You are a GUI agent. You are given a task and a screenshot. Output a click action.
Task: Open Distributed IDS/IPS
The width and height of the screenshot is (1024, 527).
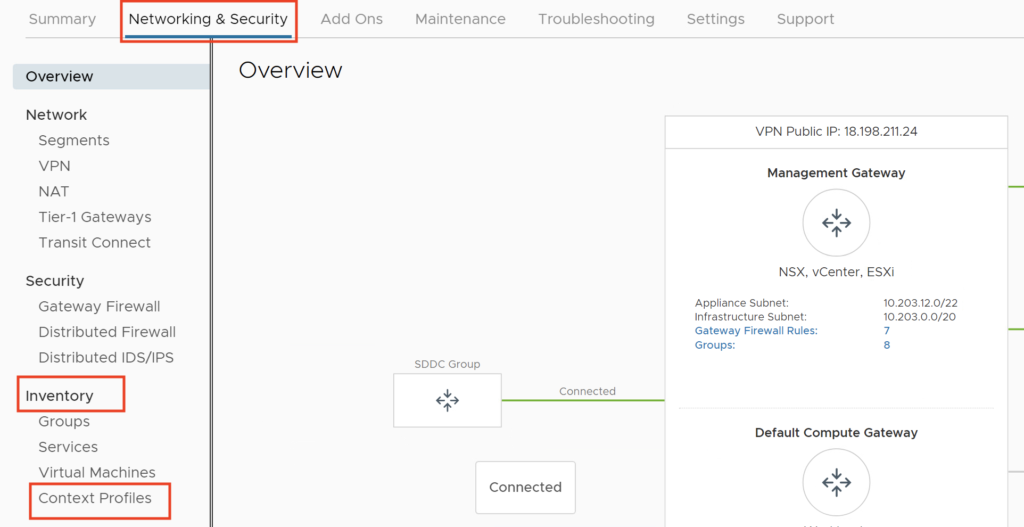click(106, 357)
